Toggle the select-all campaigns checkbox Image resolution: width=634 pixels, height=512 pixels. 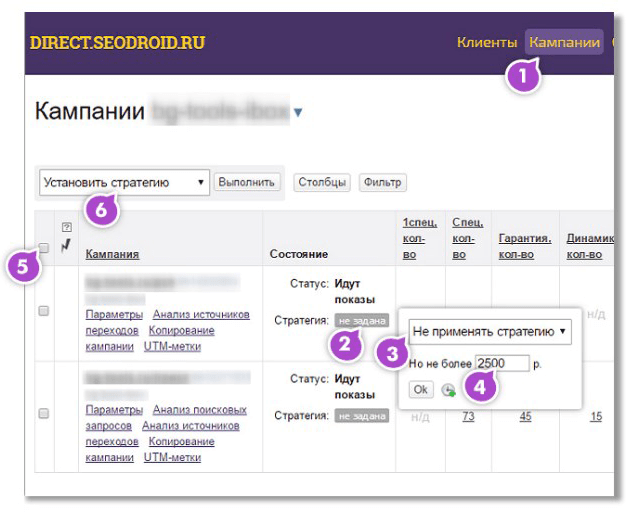44,248
